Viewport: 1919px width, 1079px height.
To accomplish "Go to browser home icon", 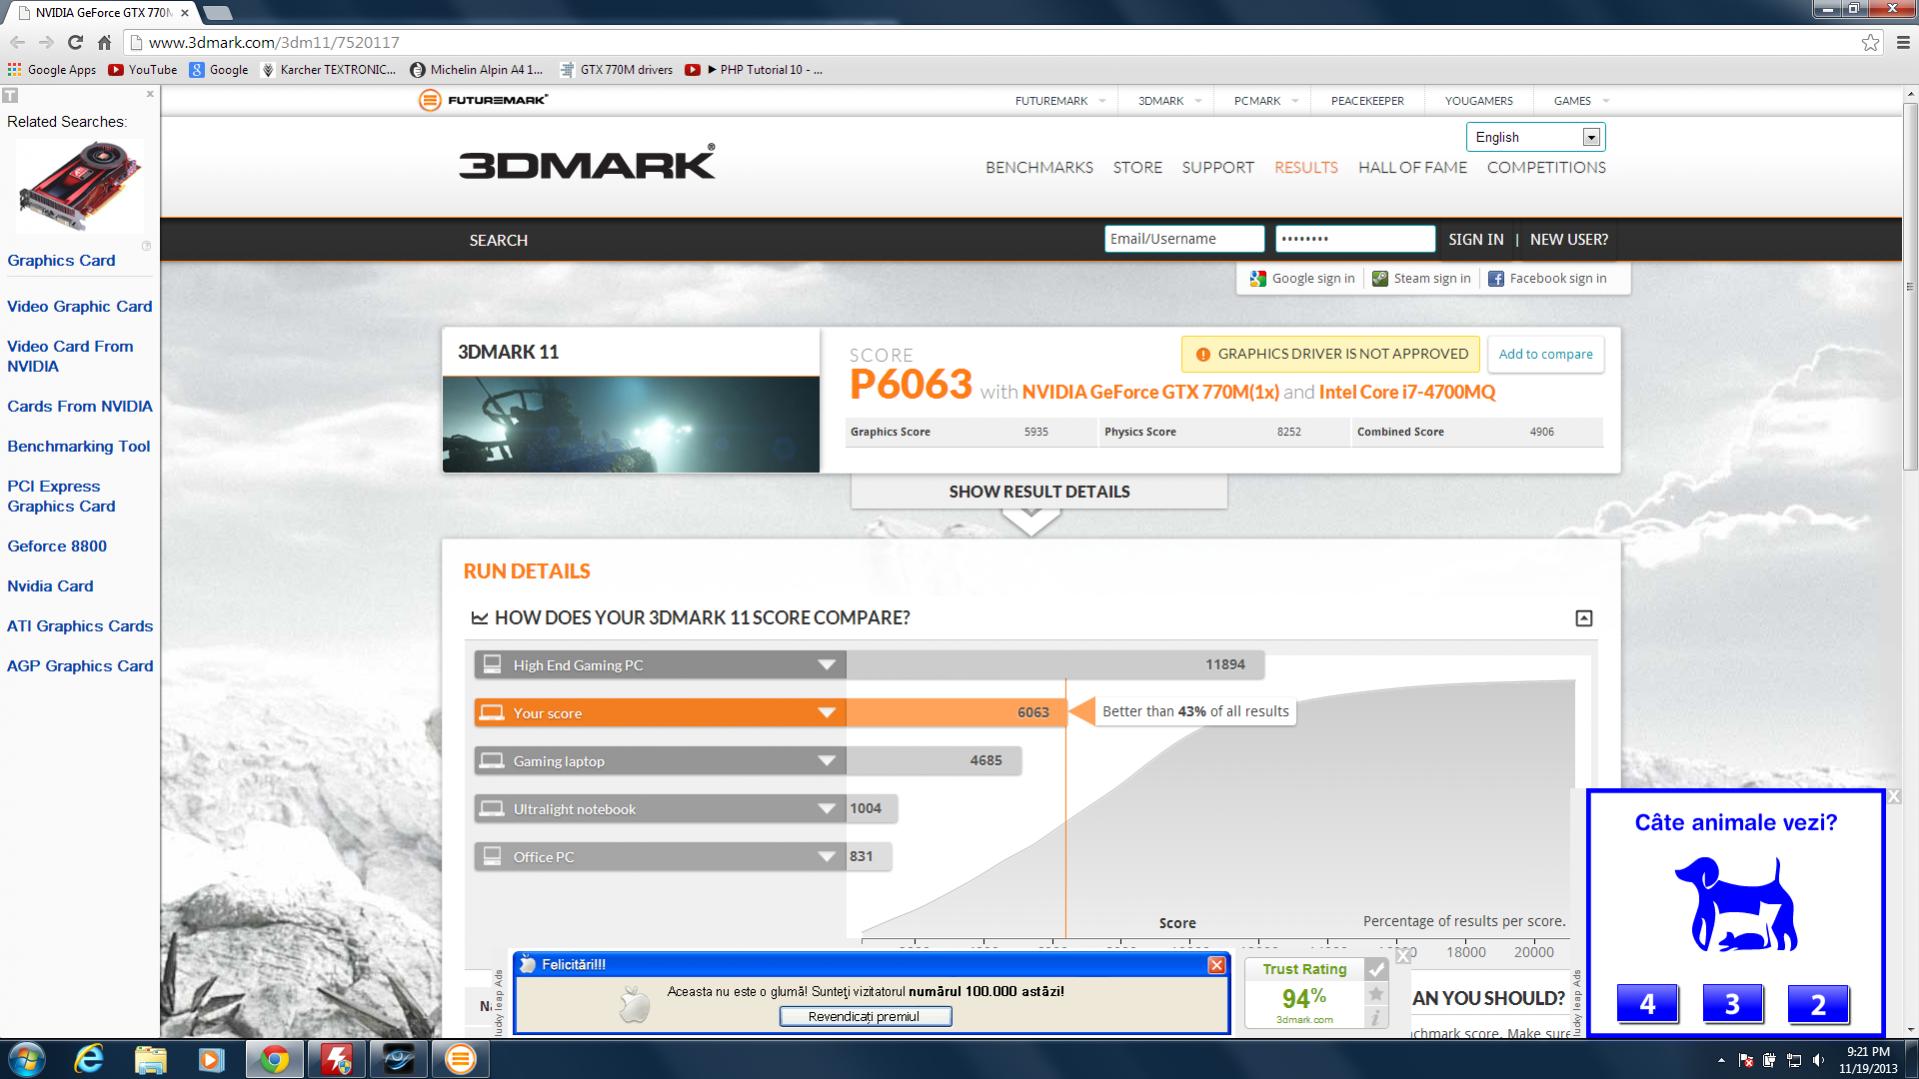I will coord(104,42).
